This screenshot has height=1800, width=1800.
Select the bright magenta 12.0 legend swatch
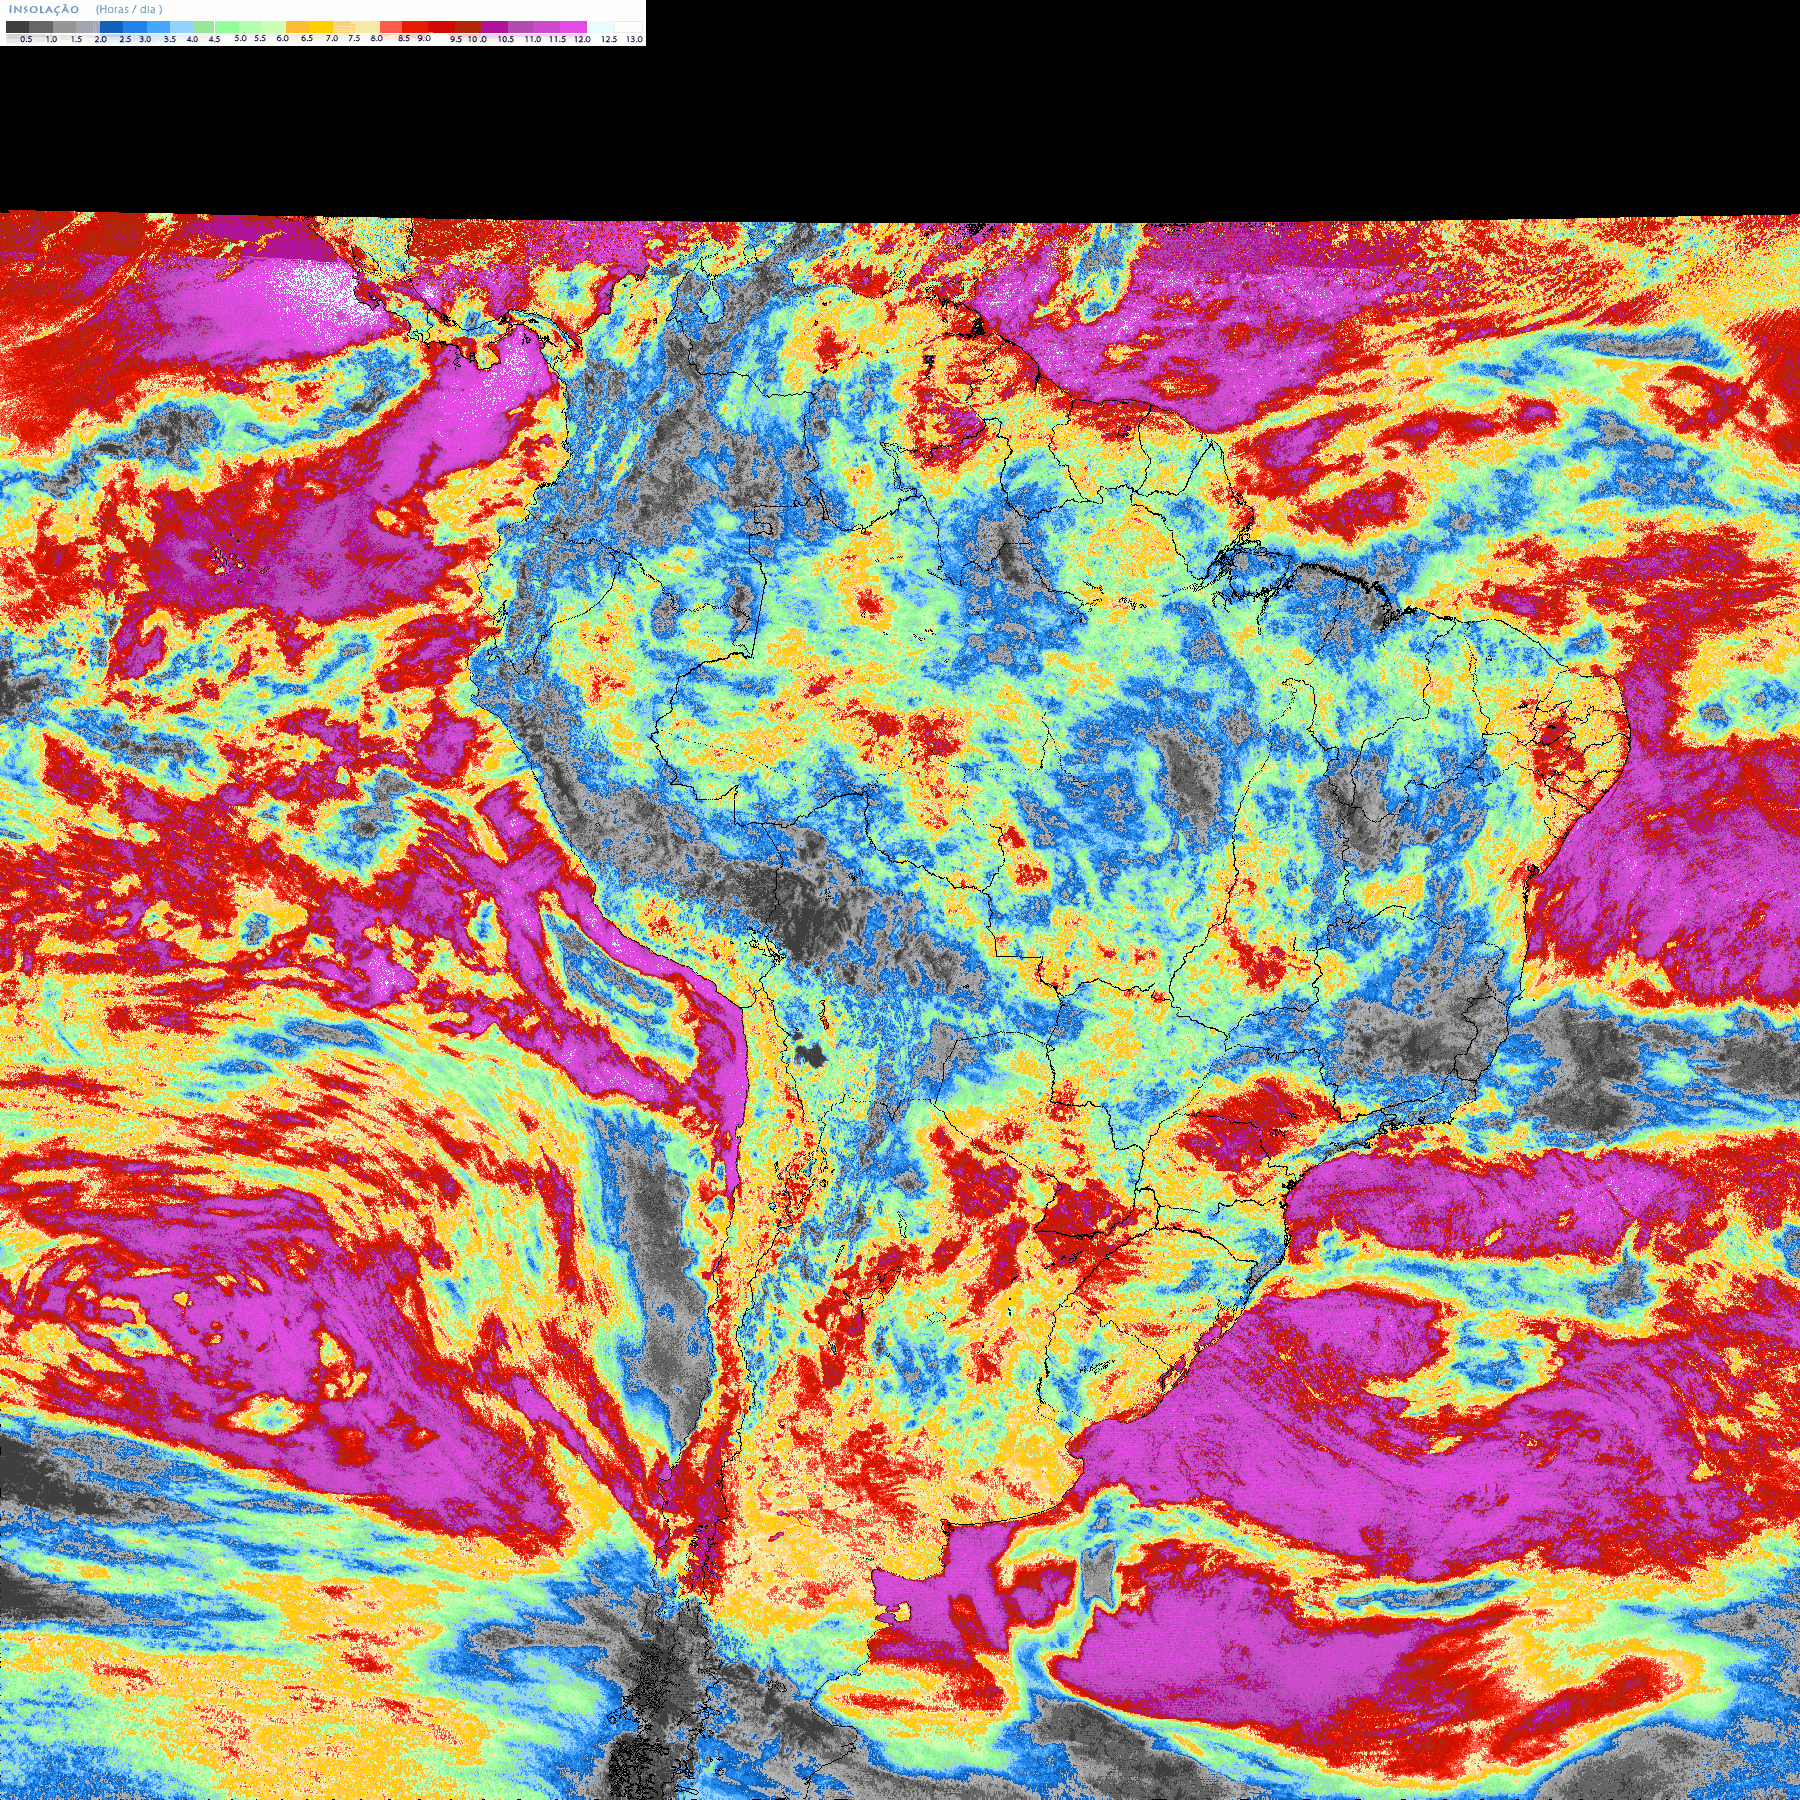point(573,27)
